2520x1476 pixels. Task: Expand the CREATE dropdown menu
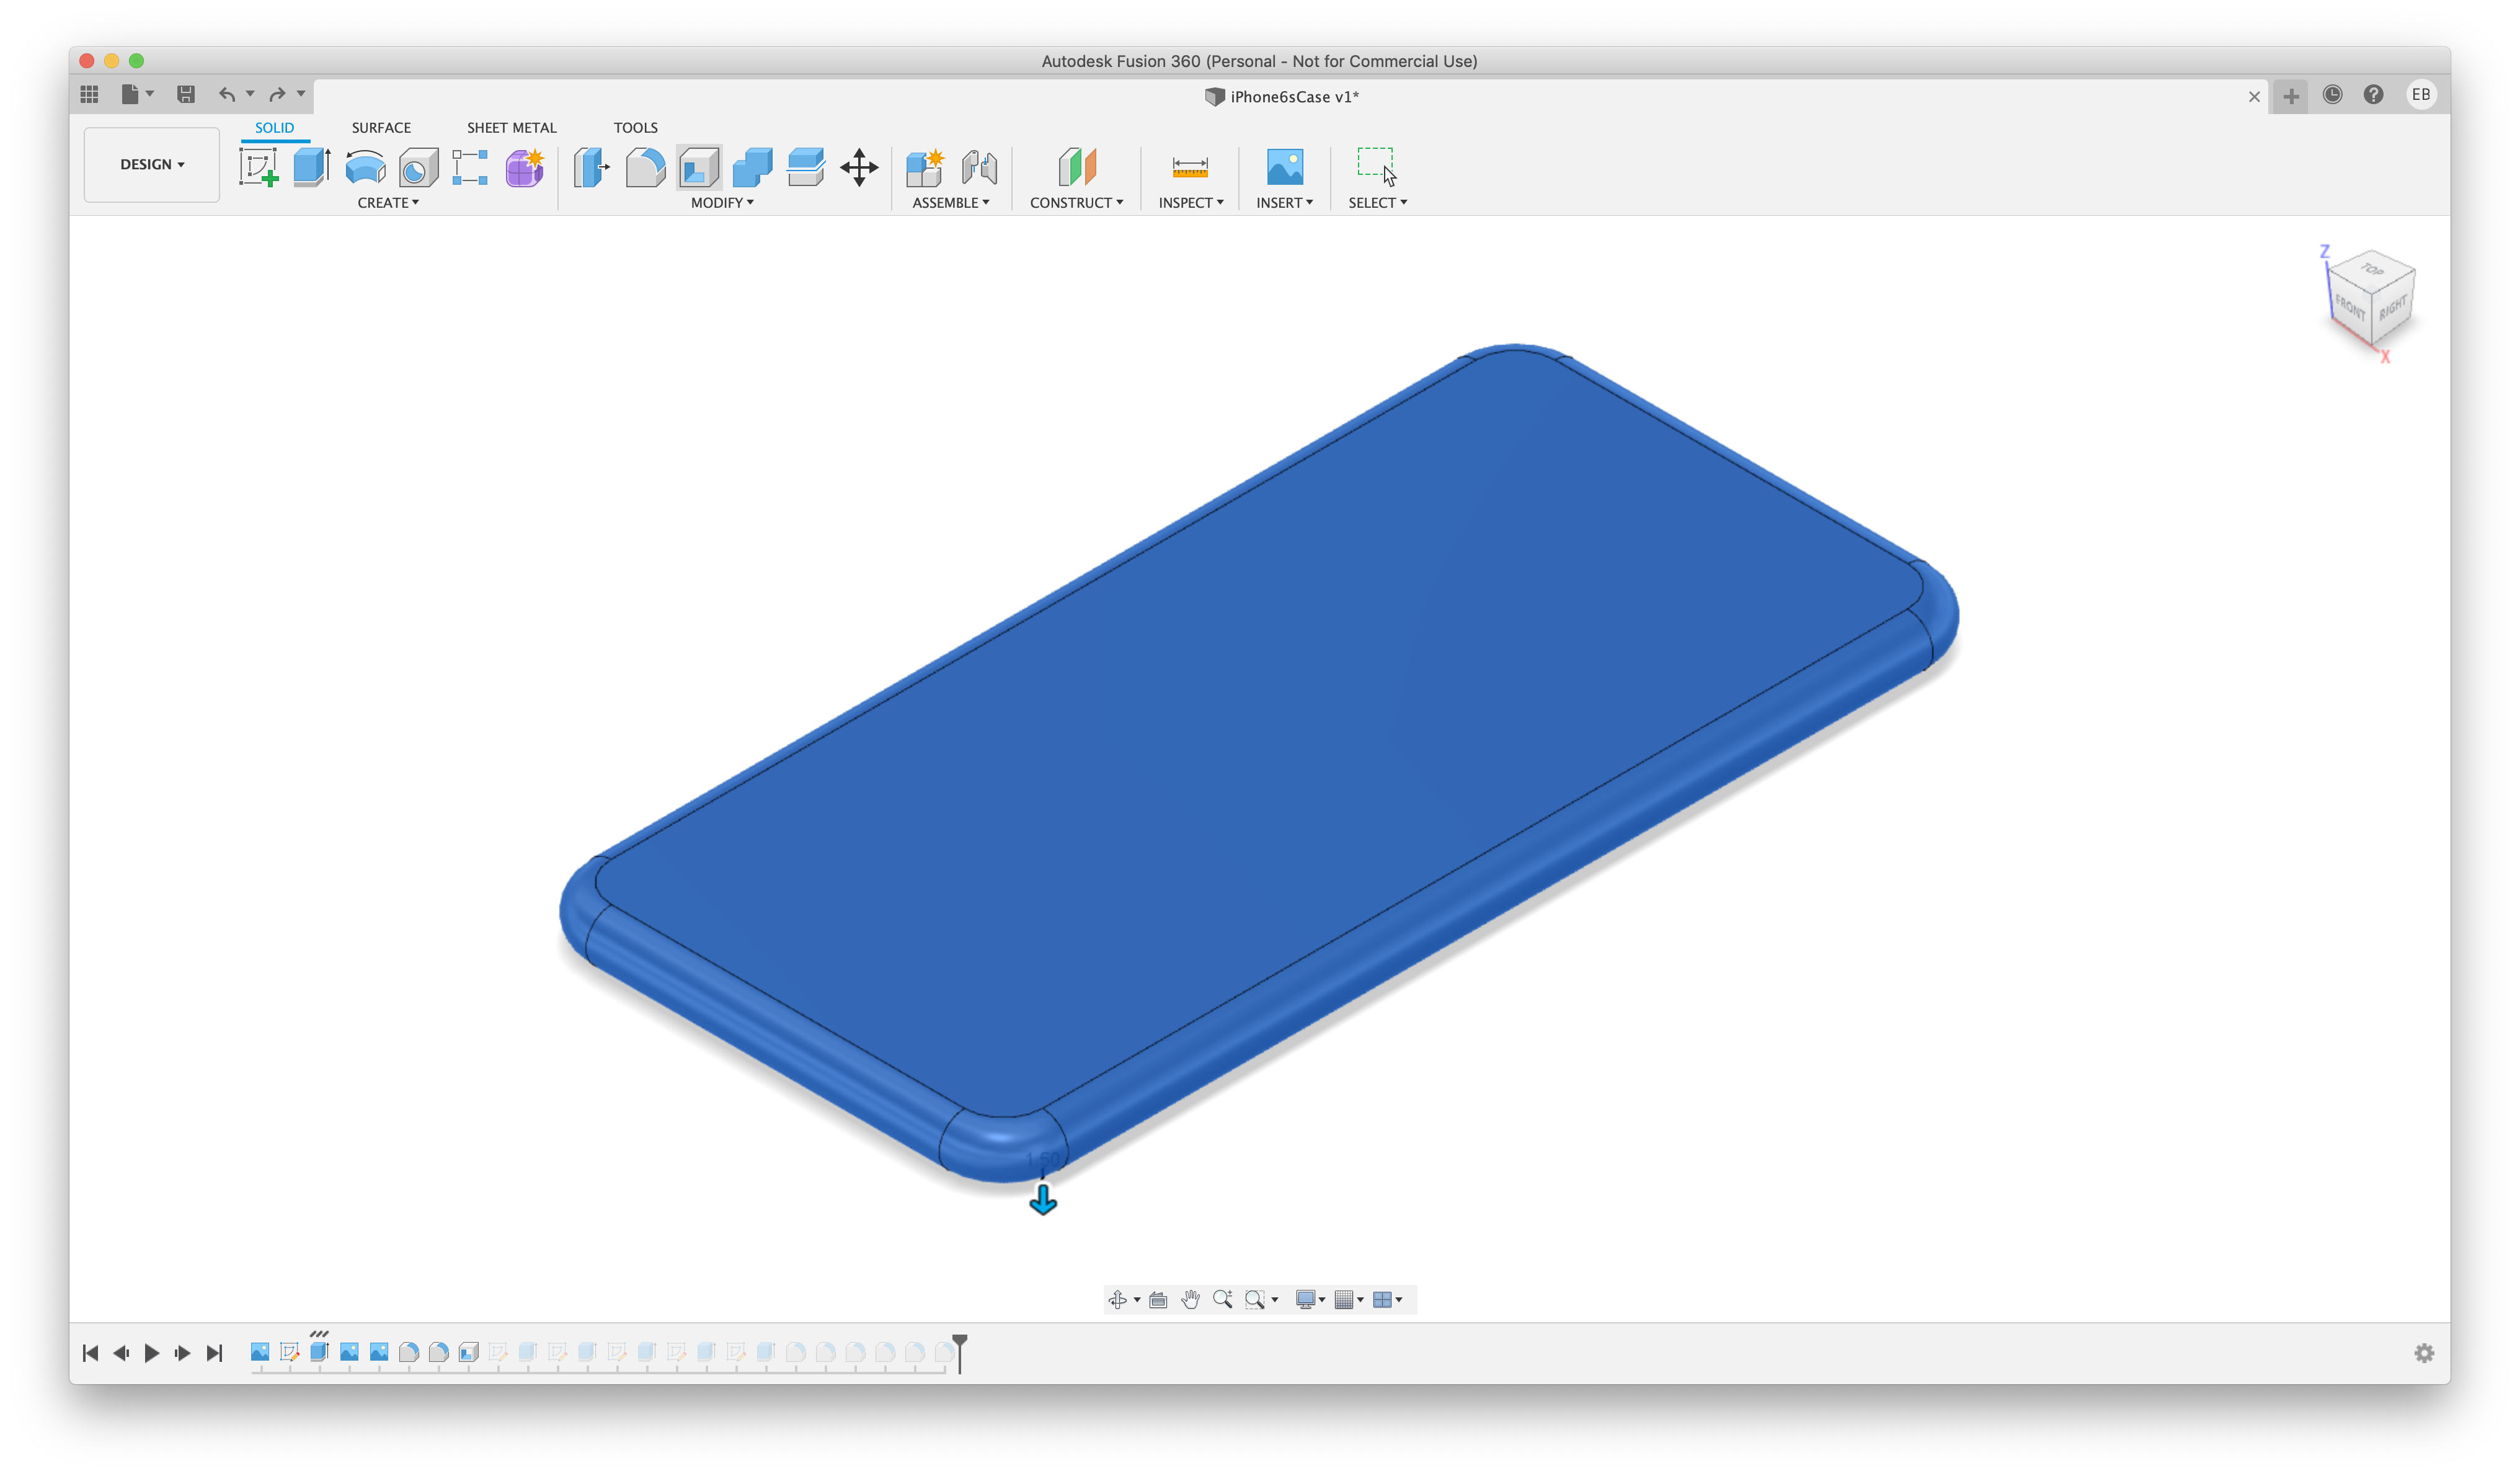[388, 203]
